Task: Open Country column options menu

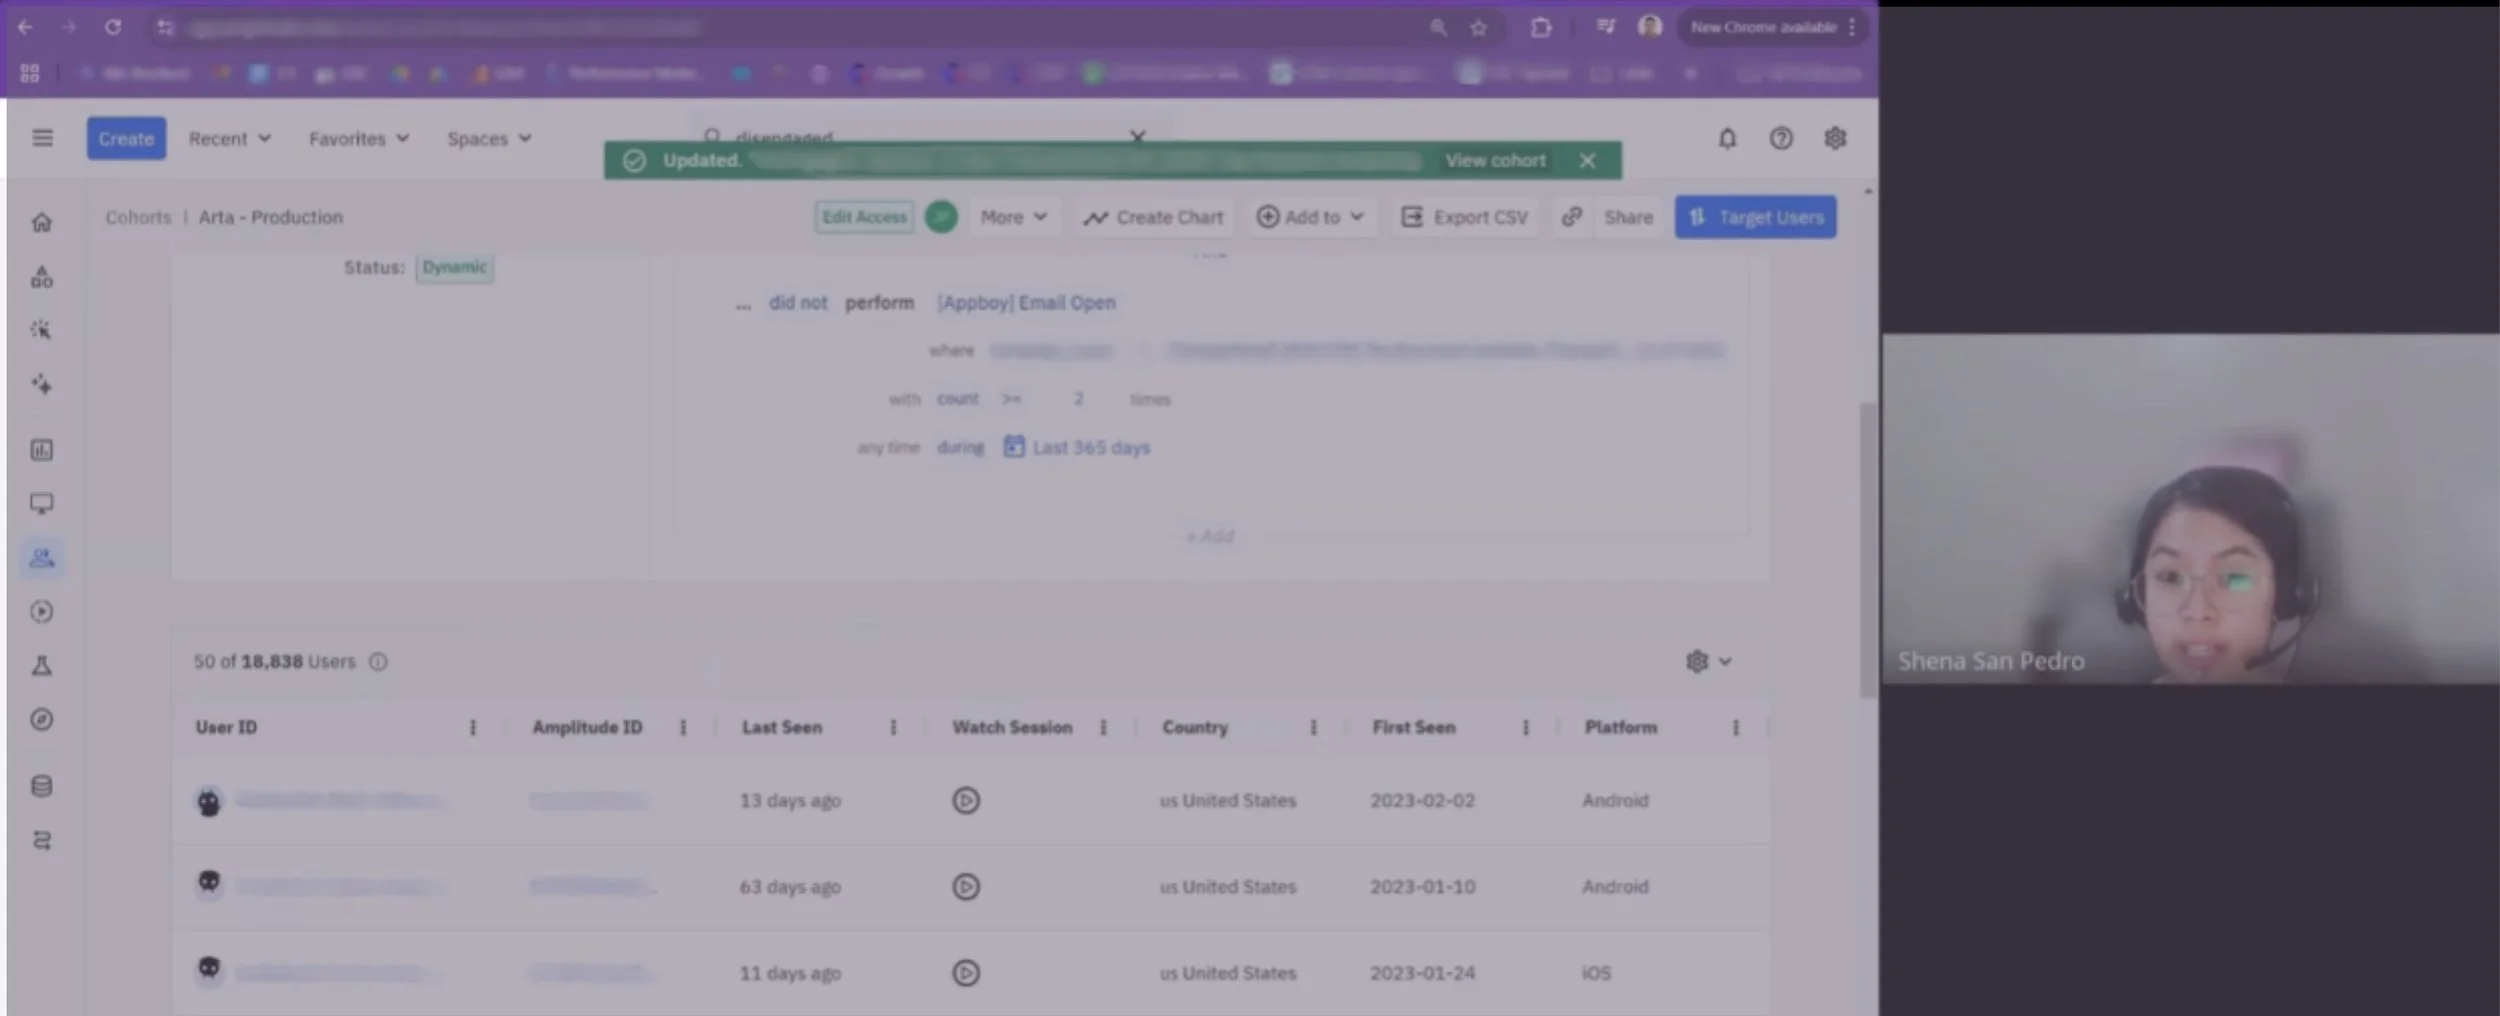Action: click(1313, 728)
